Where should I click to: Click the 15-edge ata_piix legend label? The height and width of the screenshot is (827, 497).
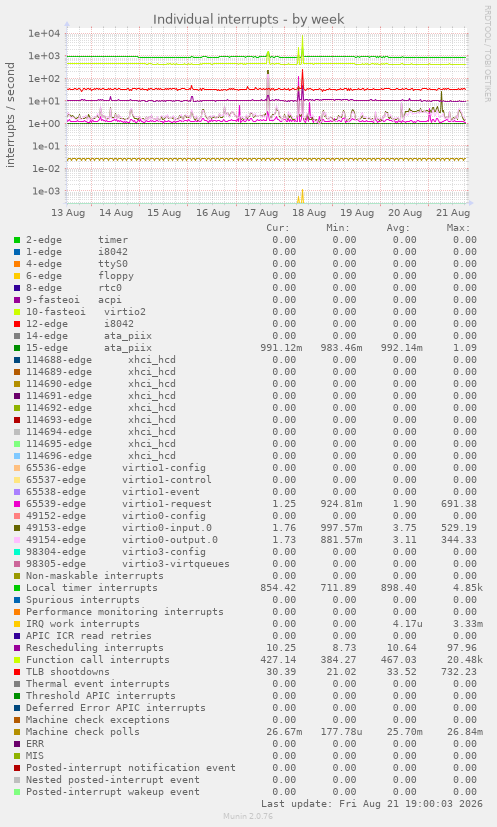click(89, 348)
